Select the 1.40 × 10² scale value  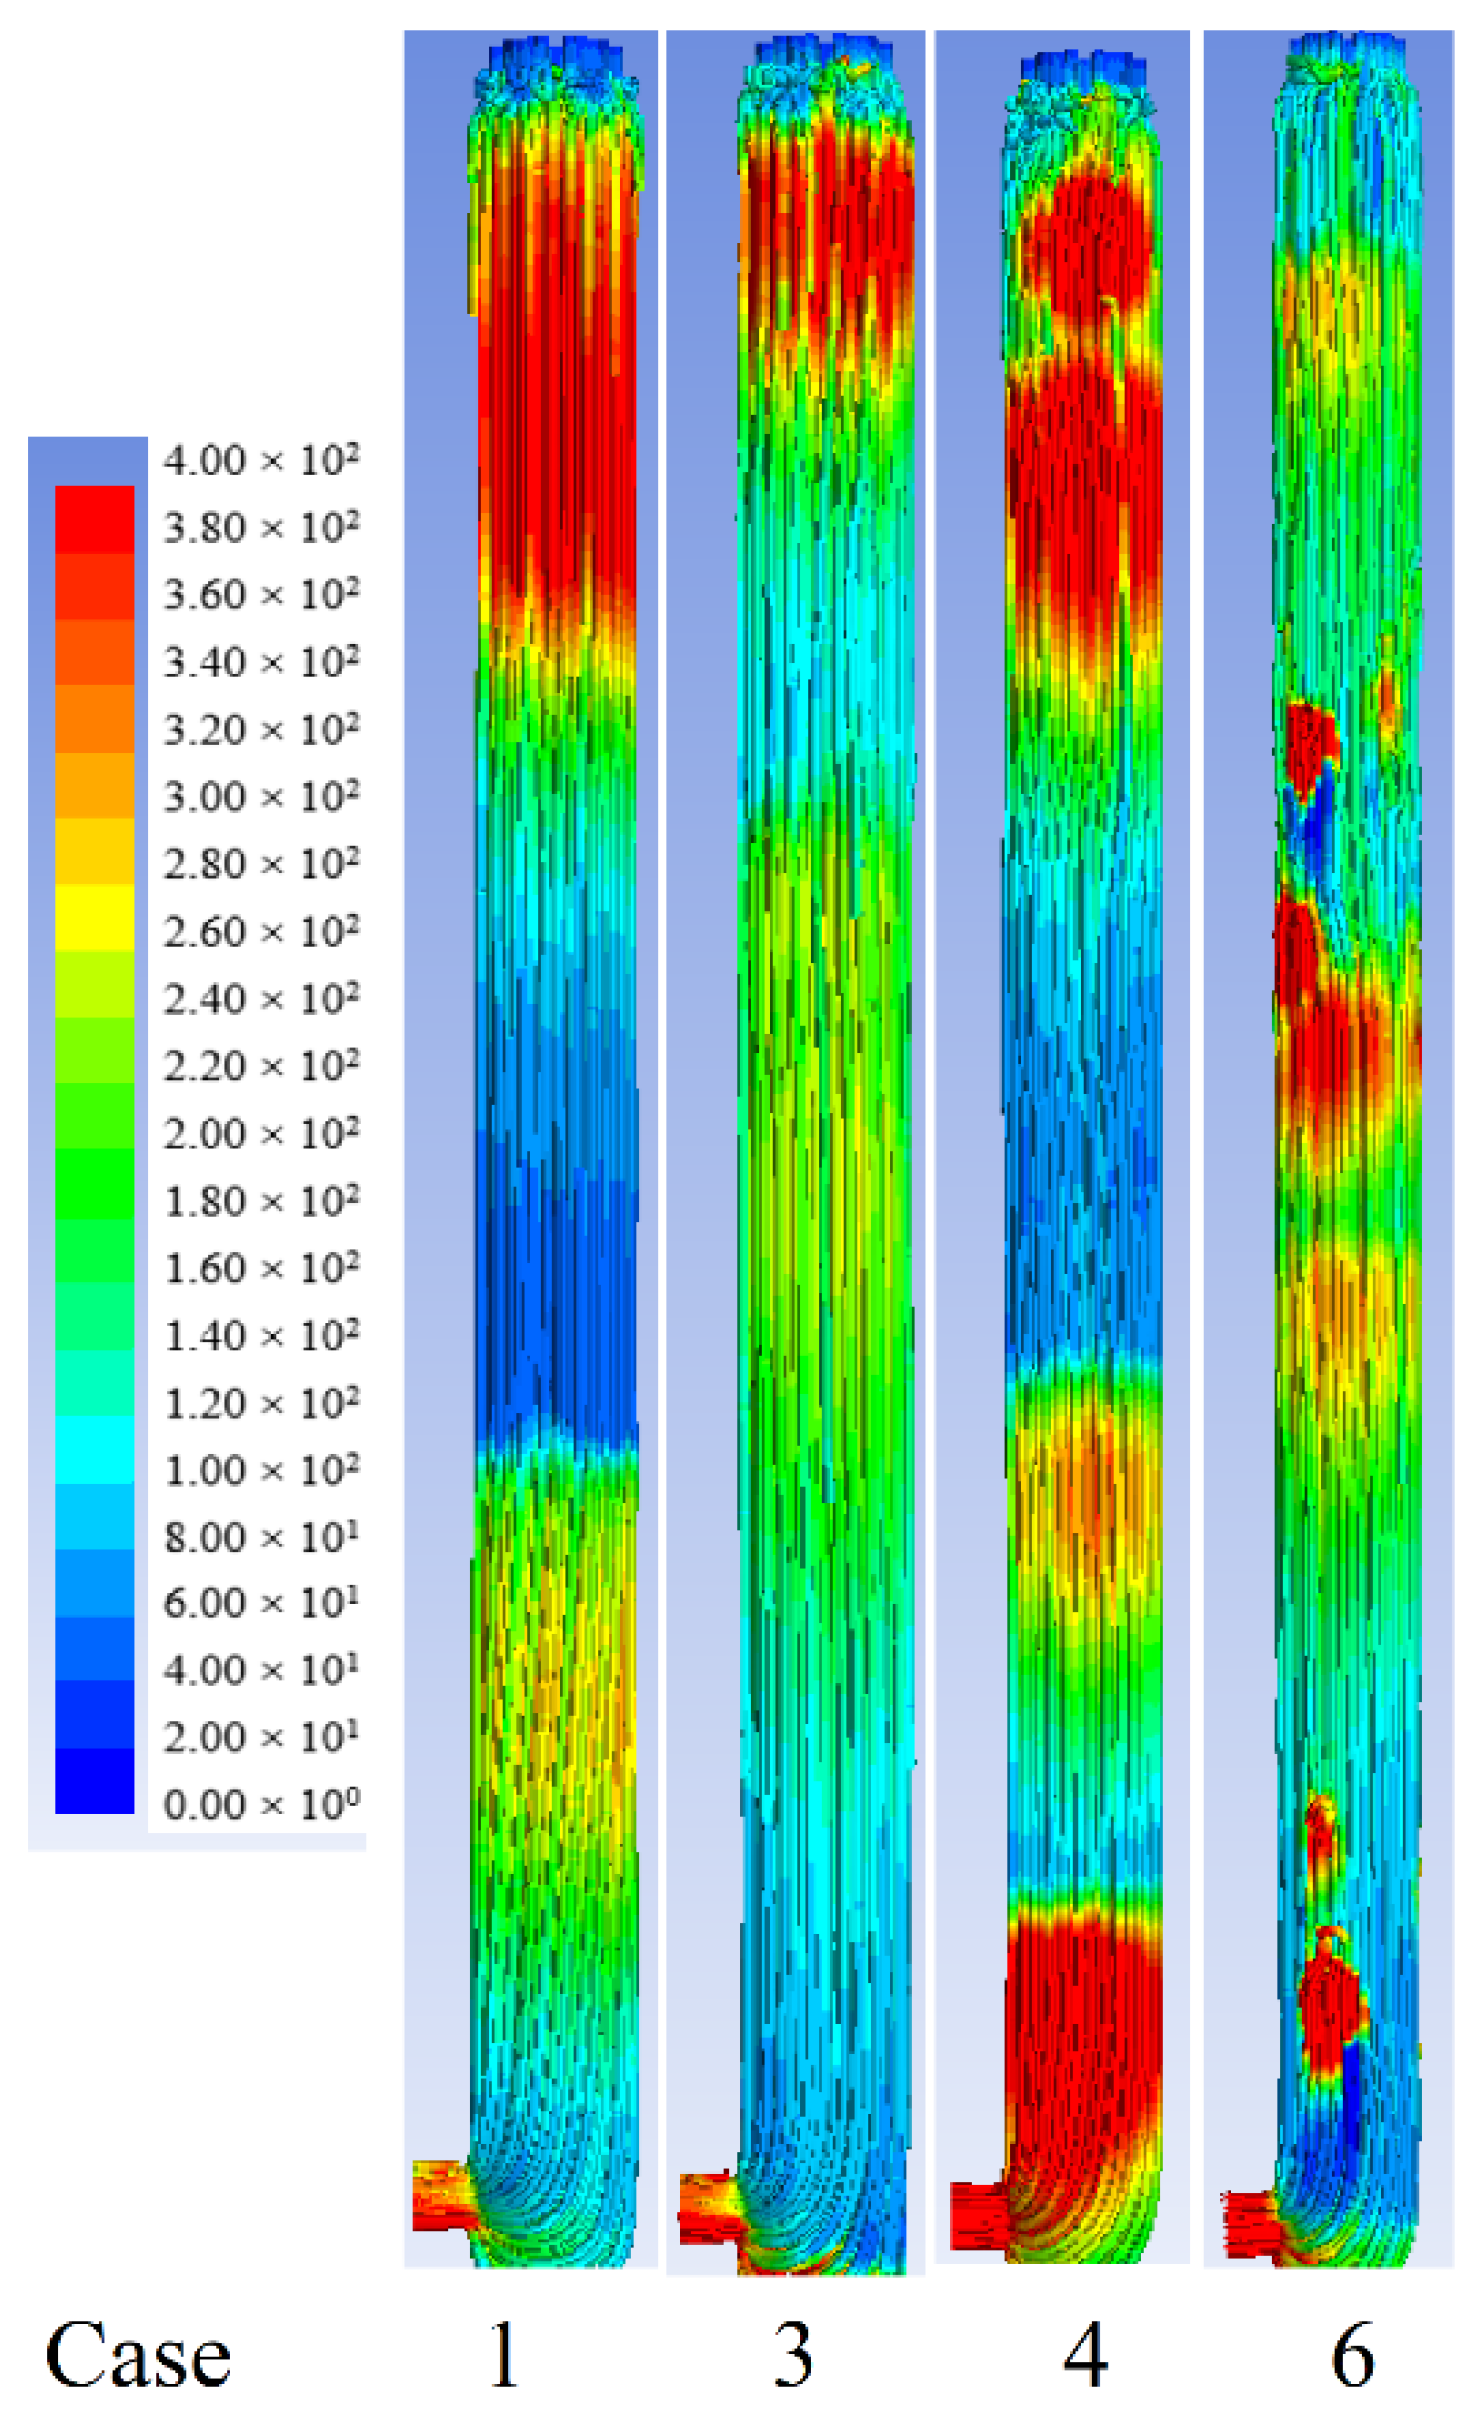tap(261, 1335)
